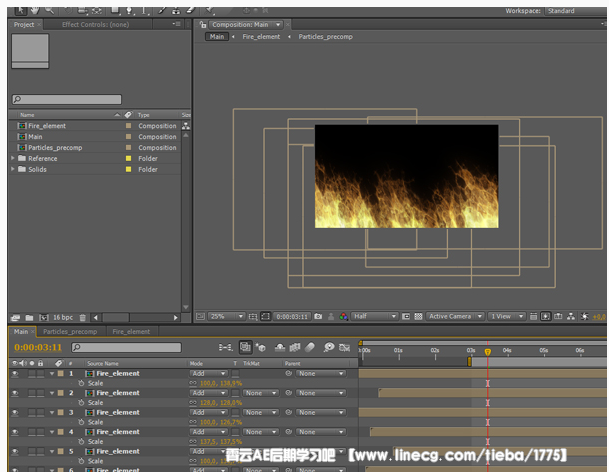Click the Fire_element breadcrumb in composition viewer
Image resolution: width=609 pixels, height=472 pixels.
[x=261, y=37]
